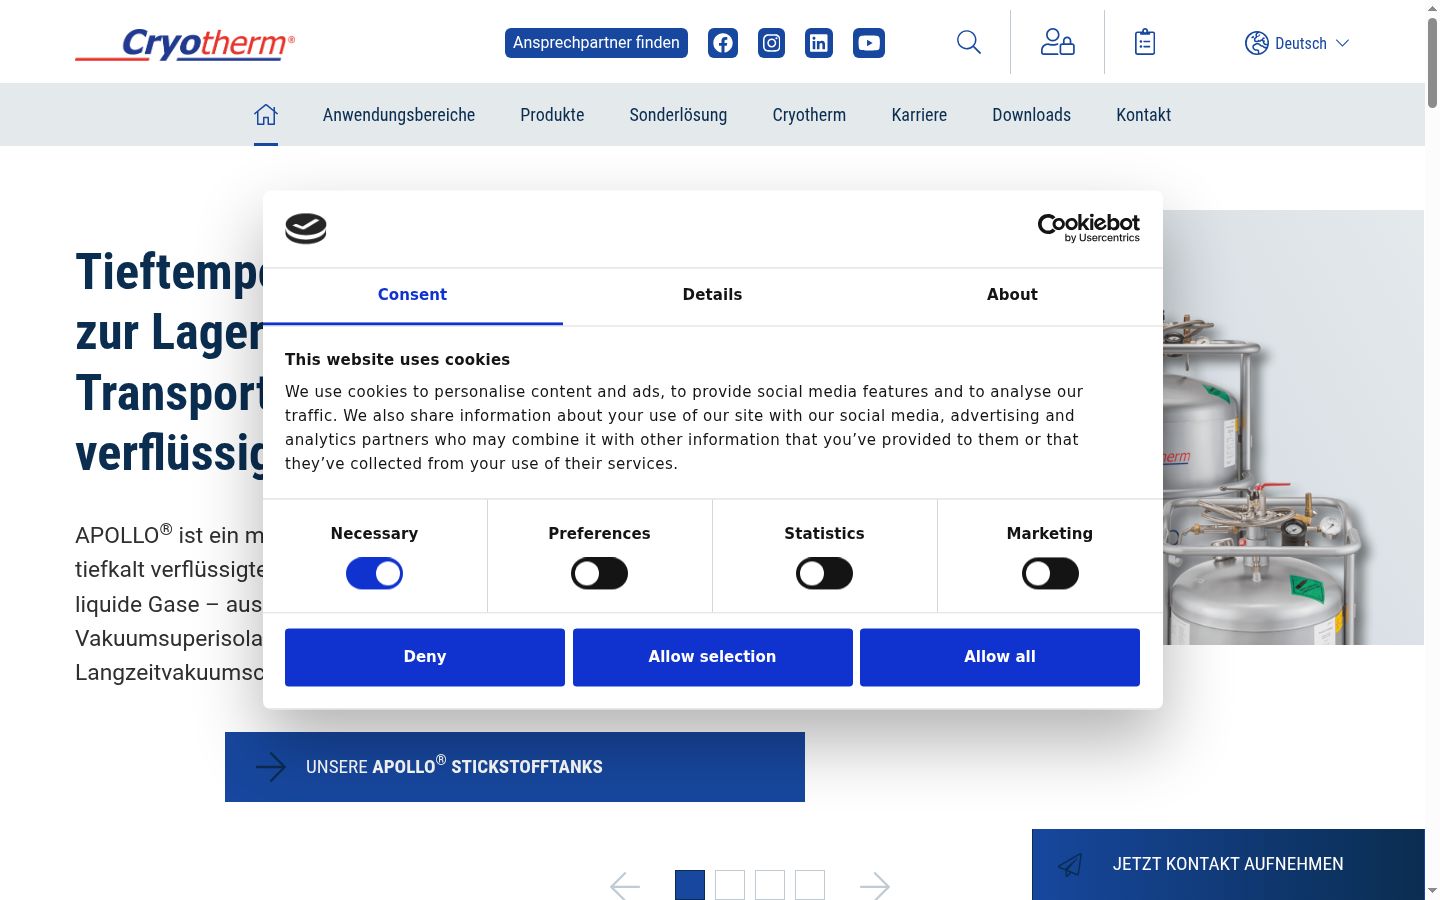
Task: Click the Cryotherm logo
Action: click(x=185, y=44)
